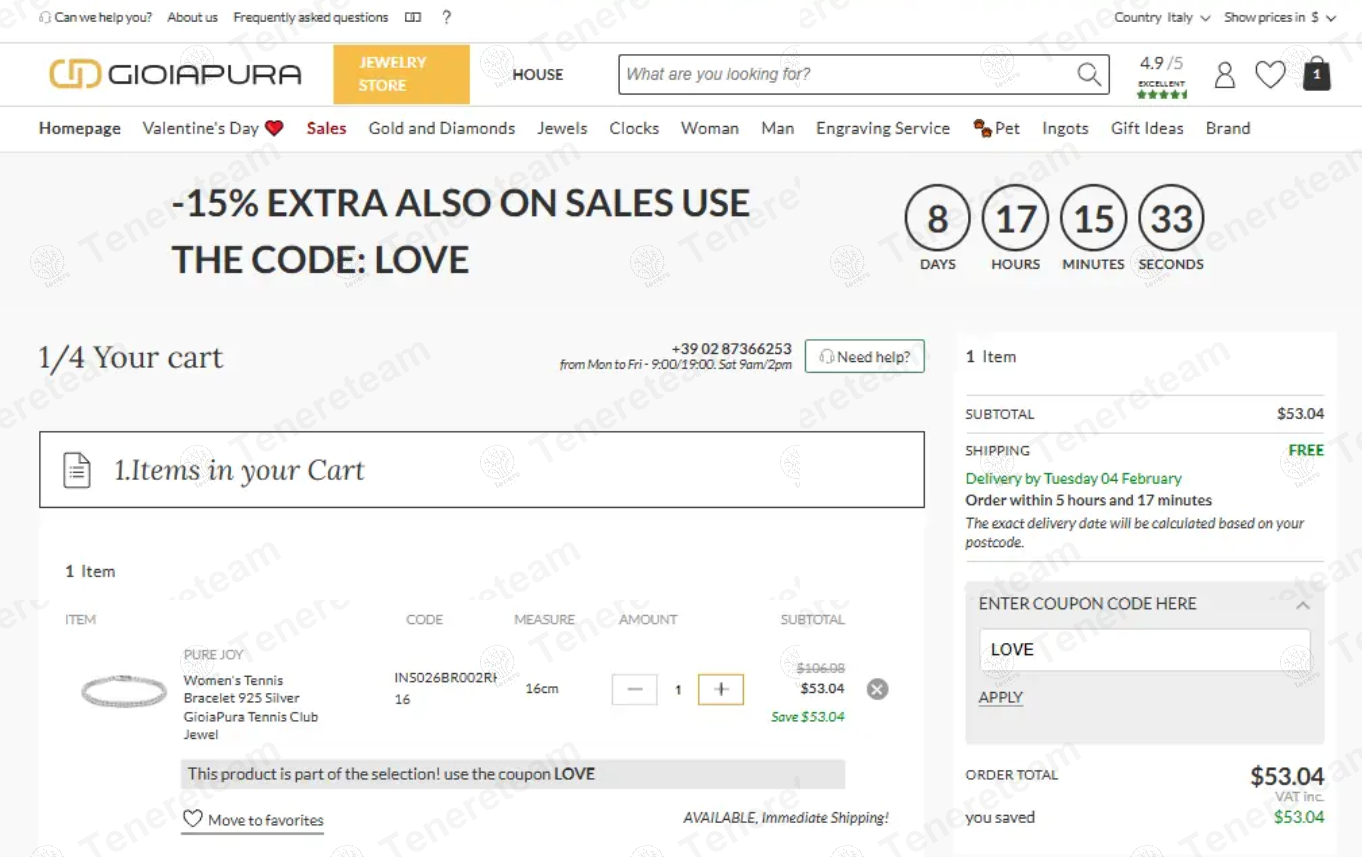1362x857 pixels.
Task: Click the Need help? button
Action: click(865, 357)
